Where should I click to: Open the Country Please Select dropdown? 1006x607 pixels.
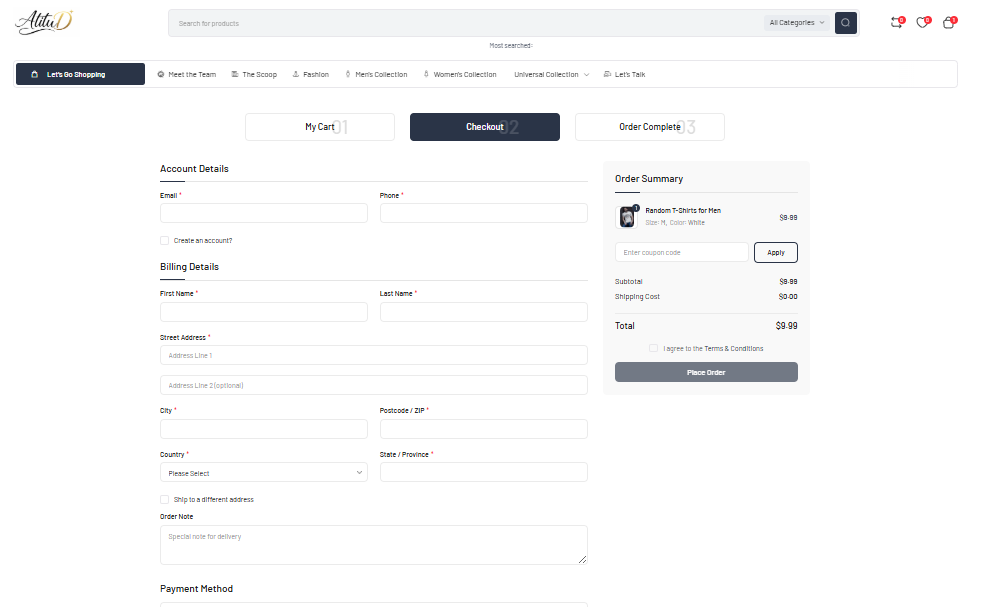tap(264, 472)
